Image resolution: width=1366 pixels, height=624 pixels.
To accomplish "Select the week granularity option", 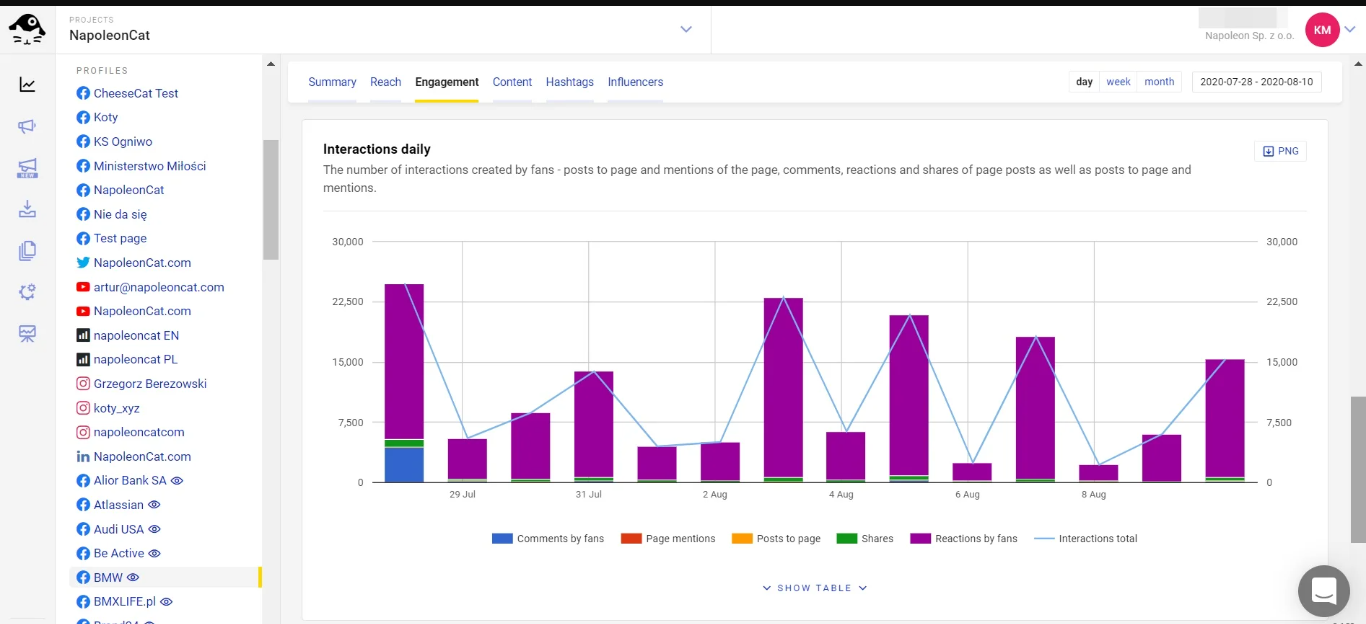I will pyautogui.click(x=1118, y=82).
